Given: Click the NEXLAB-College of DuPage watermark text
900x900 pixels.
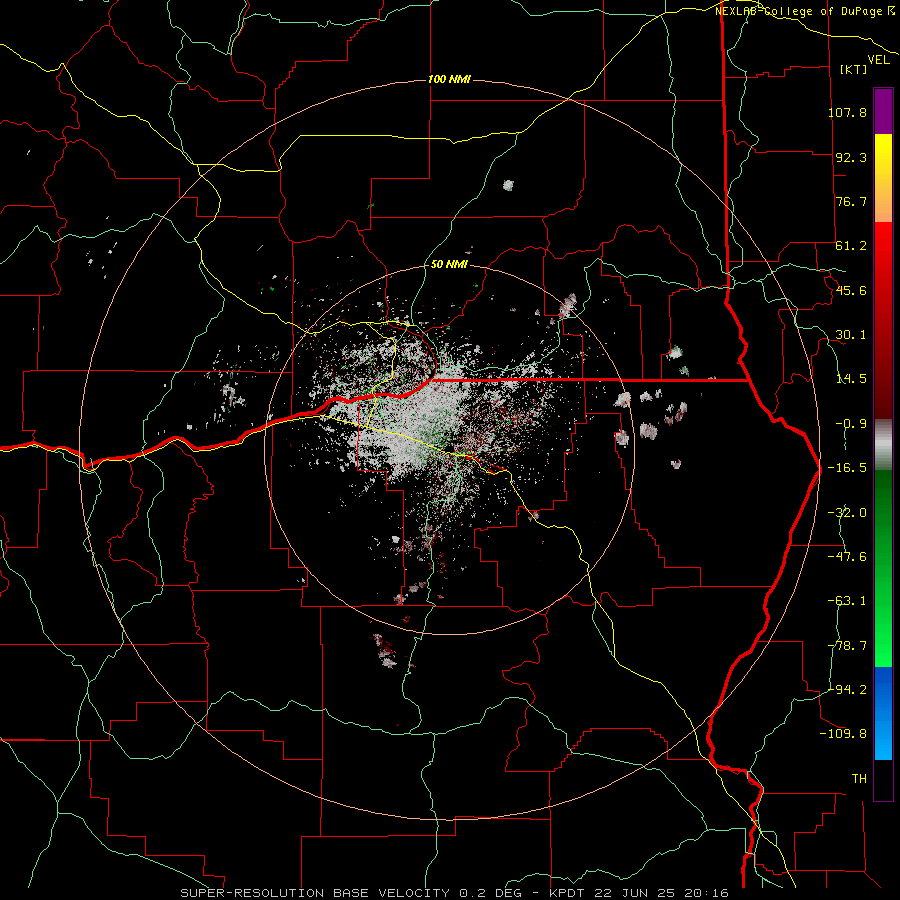Looking at the screenshot, I should [x=805, y=11].
